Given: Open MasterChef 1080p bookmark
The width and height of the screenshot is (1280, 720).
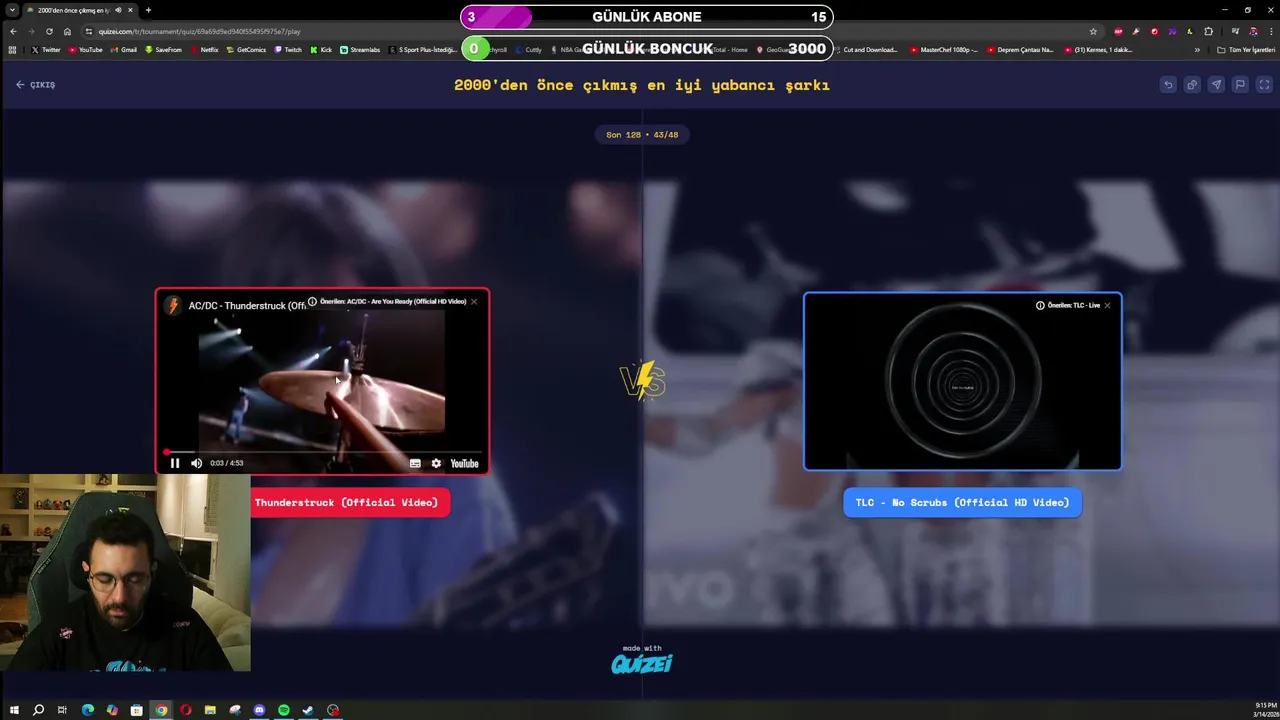Looking at the screenshot, I should click(943, 50).
